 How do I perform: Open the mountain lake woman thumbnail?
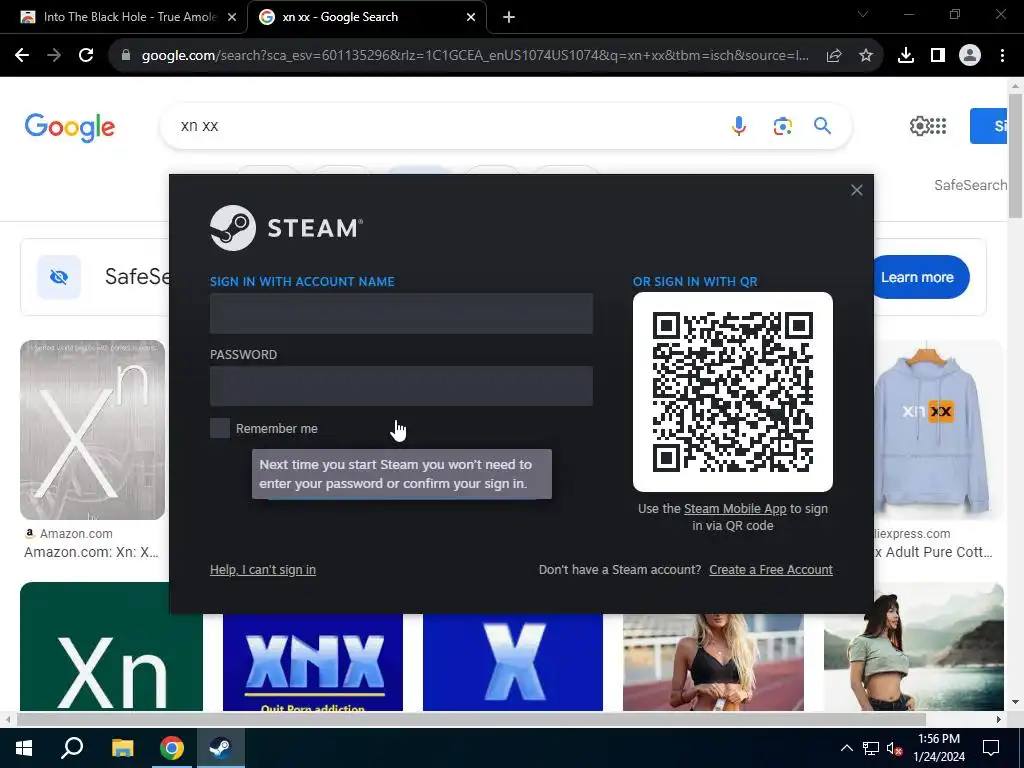click(914, 646)
